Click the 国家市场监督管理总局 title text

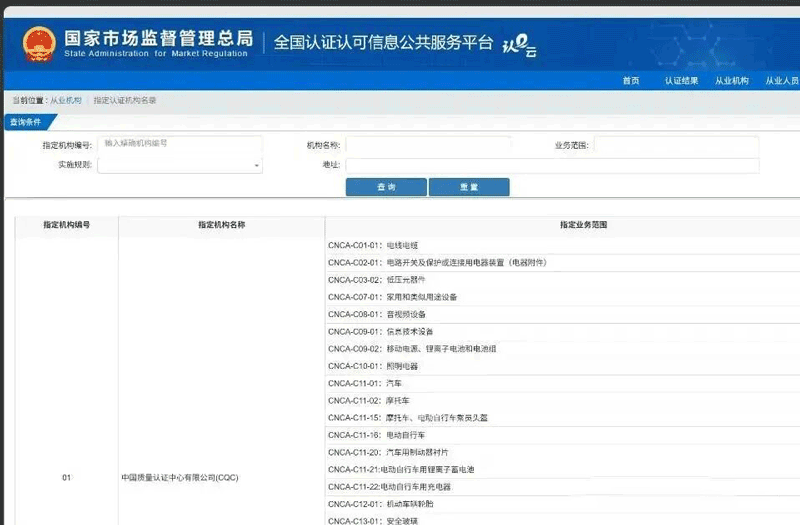159,38
